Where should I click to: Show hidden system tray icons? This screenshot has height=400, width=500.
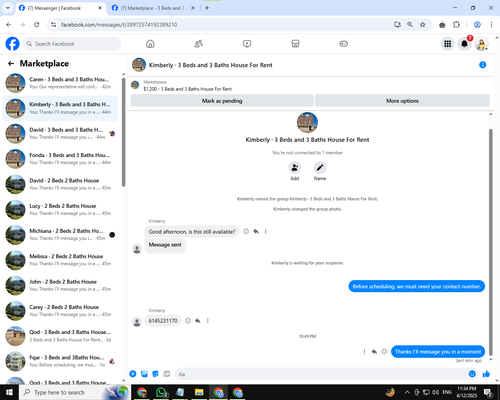(x=407, y=392)
